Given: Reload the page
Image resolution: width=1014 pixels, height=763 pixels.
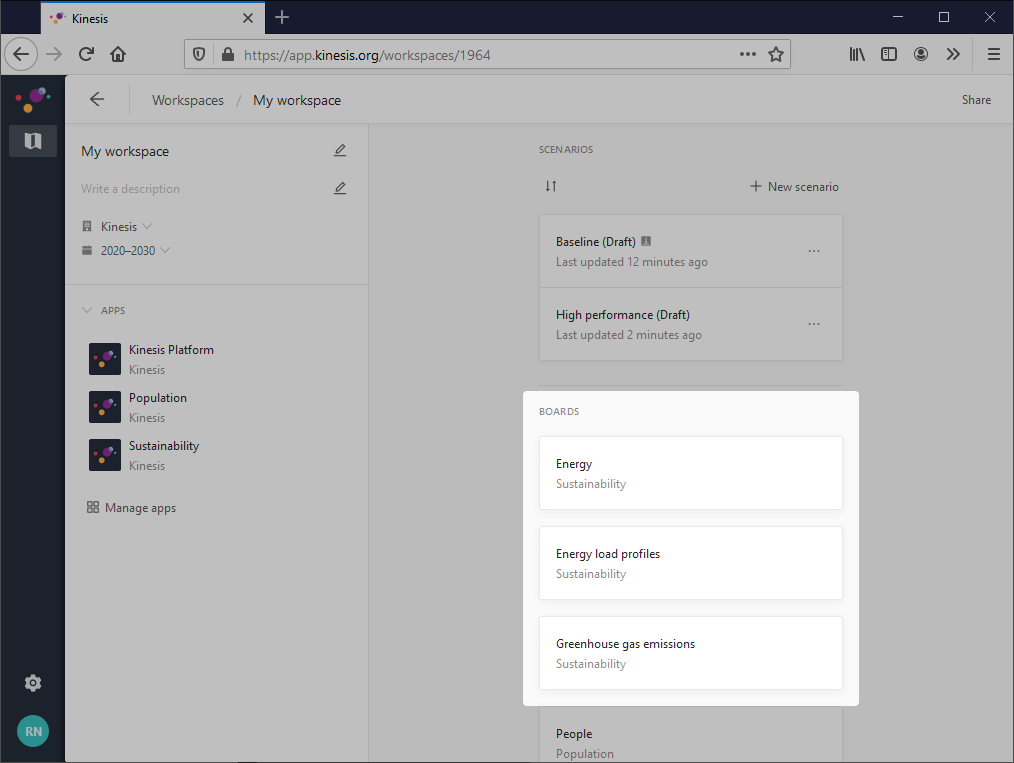Looking at the screenshot, I should (86, 54).
